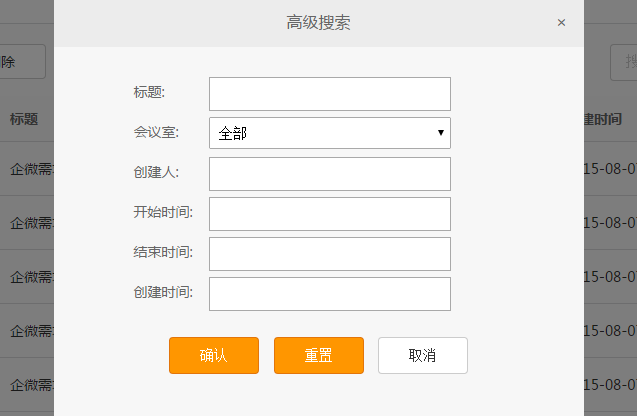Click the 标题 label in the form
The height and width of the screenshot is (416, 637).
[149, 92]
